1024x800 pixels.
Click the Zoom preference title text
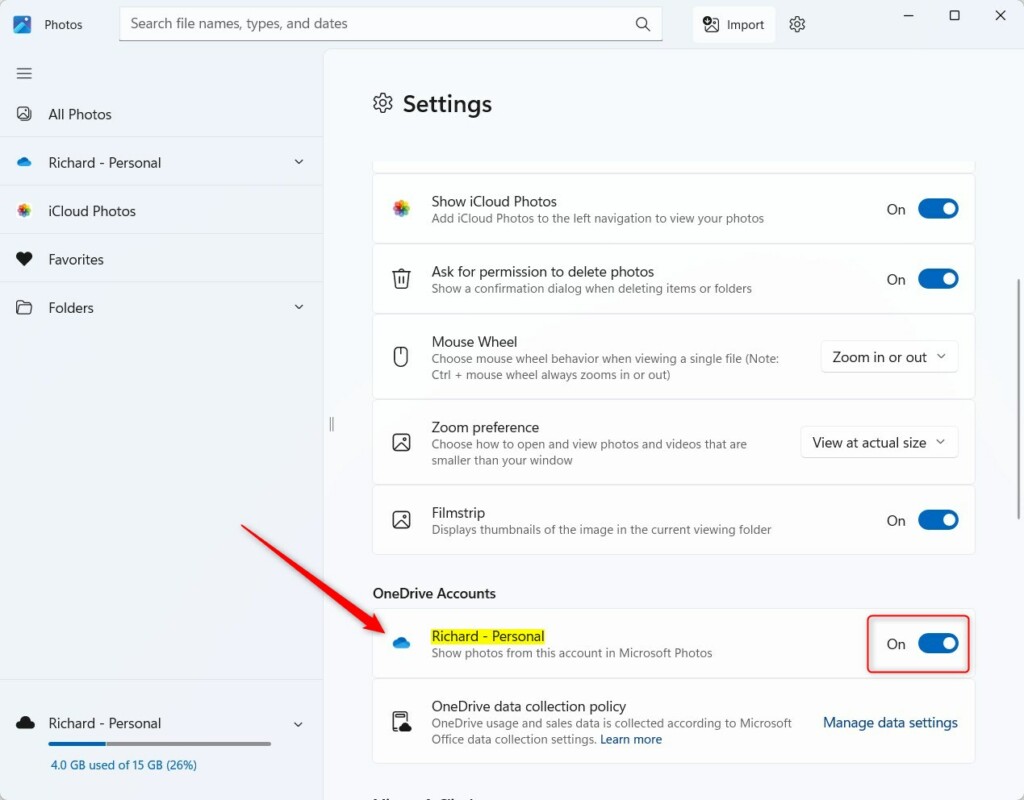point(485,427)
